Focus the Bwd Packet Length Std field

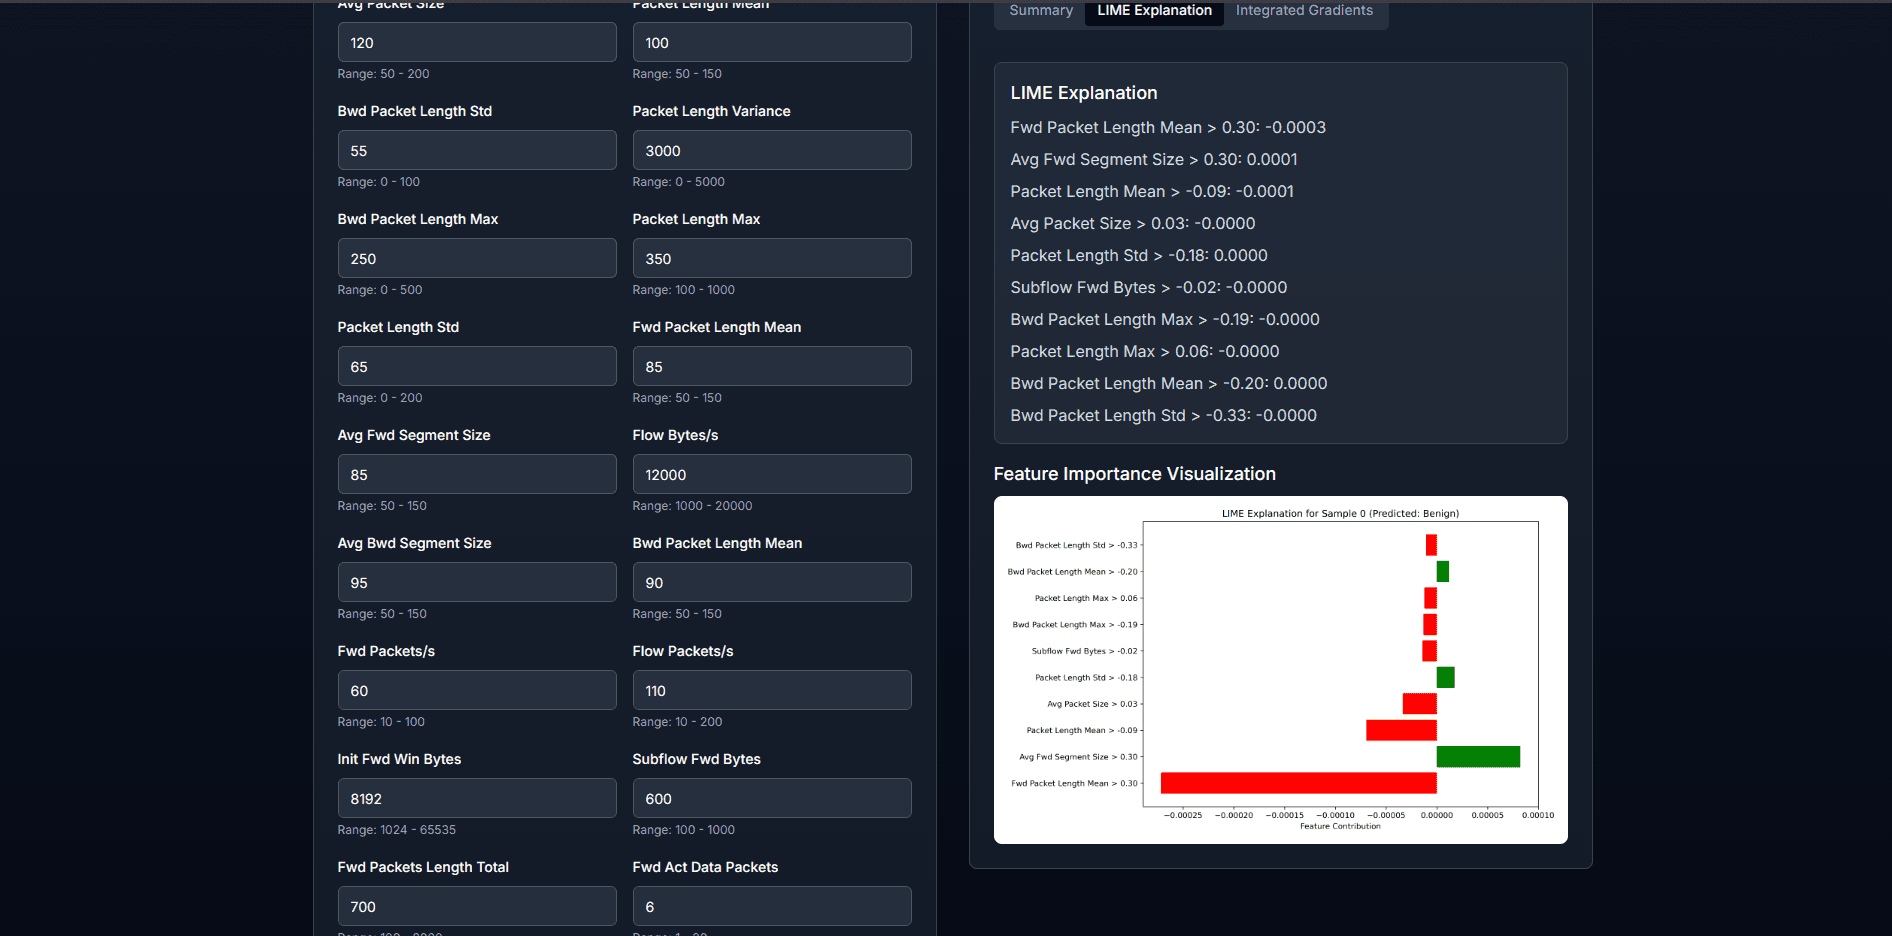pyautogui.click(x=477, y=150)
